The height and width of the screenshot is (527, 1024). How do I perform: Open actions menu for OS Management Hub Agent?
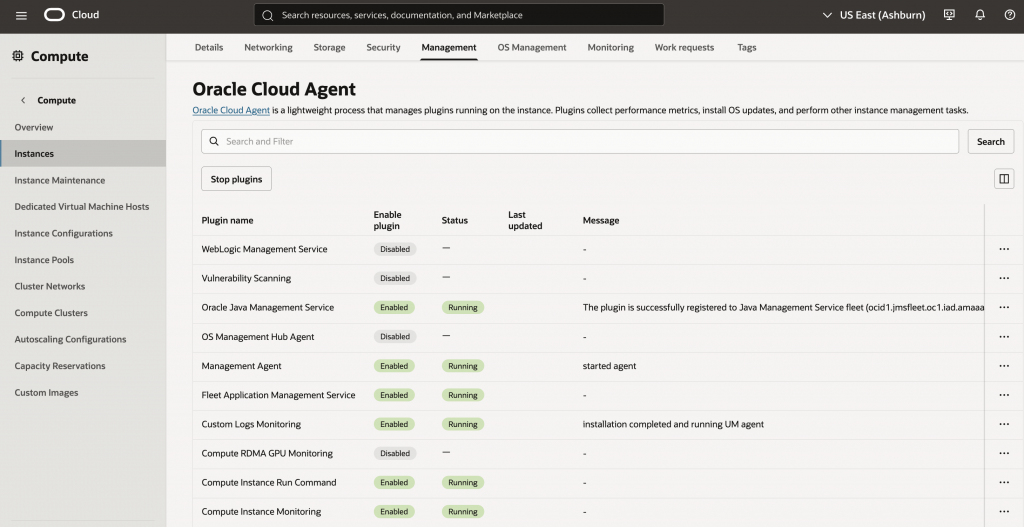coord(1004,336)
